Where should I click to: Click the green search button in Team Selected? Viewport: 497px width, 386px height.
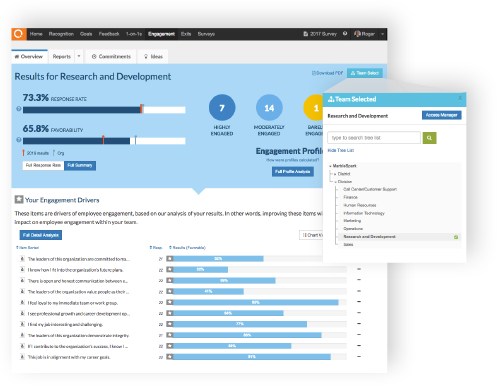click(x=429, y=138)
